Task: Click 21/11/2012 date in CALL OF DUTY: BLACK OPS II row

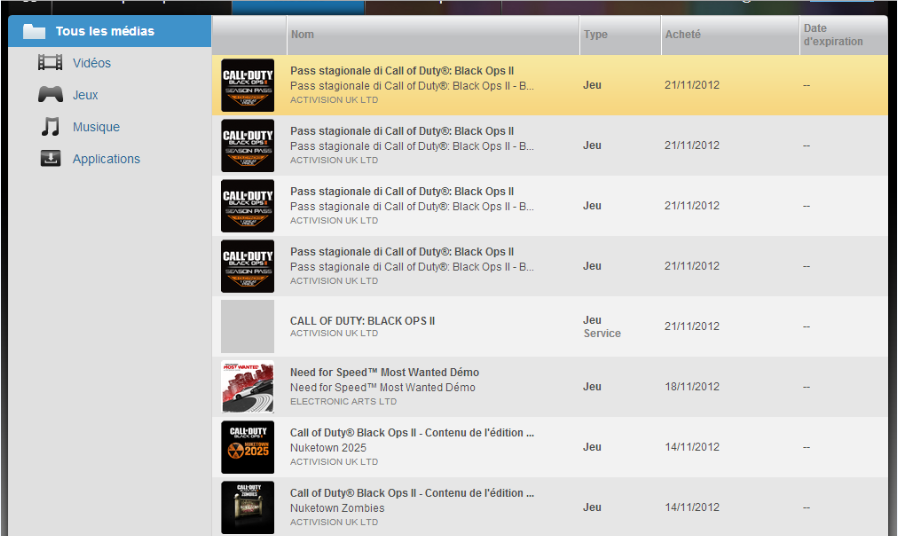Action: click(692, 326)
